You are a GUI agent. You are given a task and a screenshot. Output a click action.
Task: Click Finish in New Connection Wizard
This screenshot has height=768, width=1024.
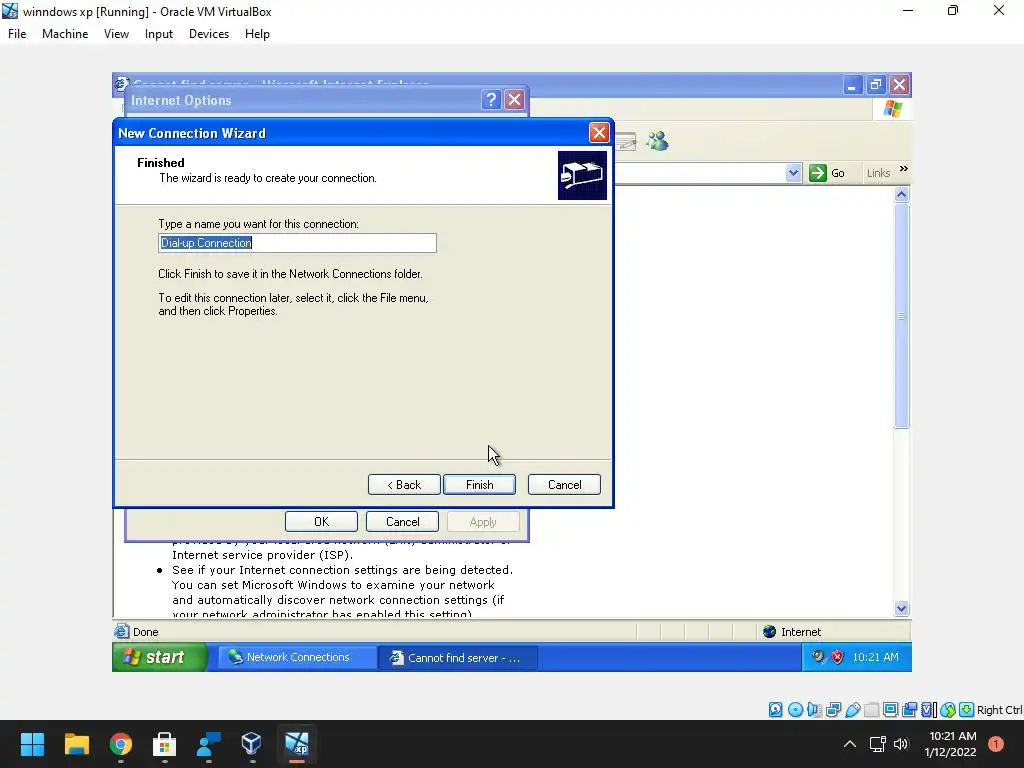[x=479, y=485]
